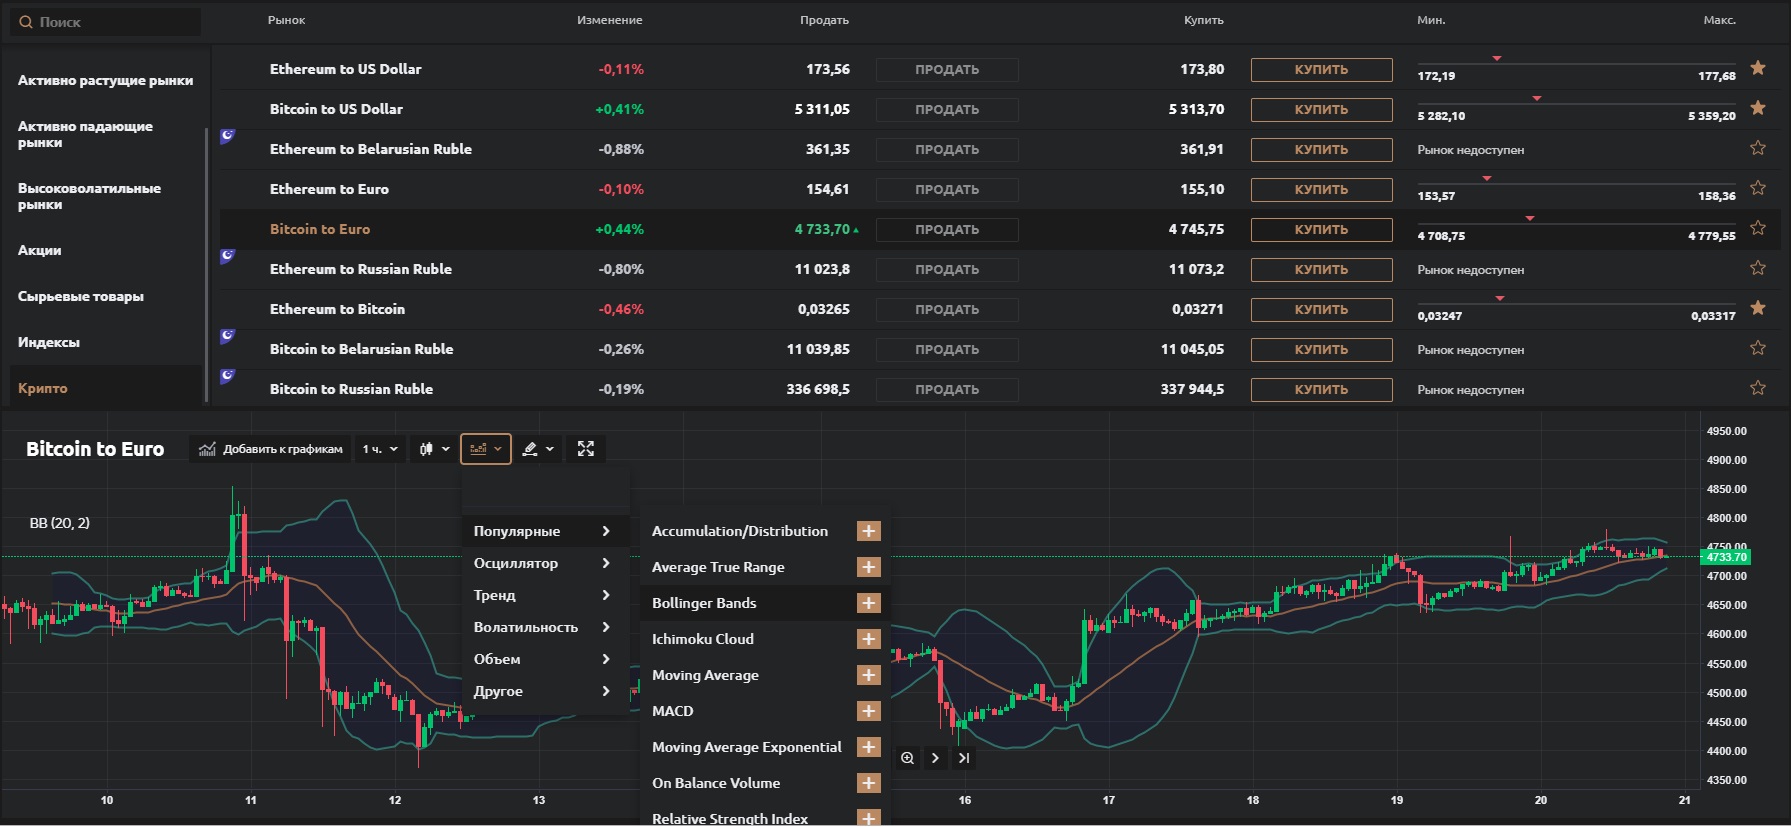
Task: Expand the Осциллятор indicator submenu
Action: 541,563
